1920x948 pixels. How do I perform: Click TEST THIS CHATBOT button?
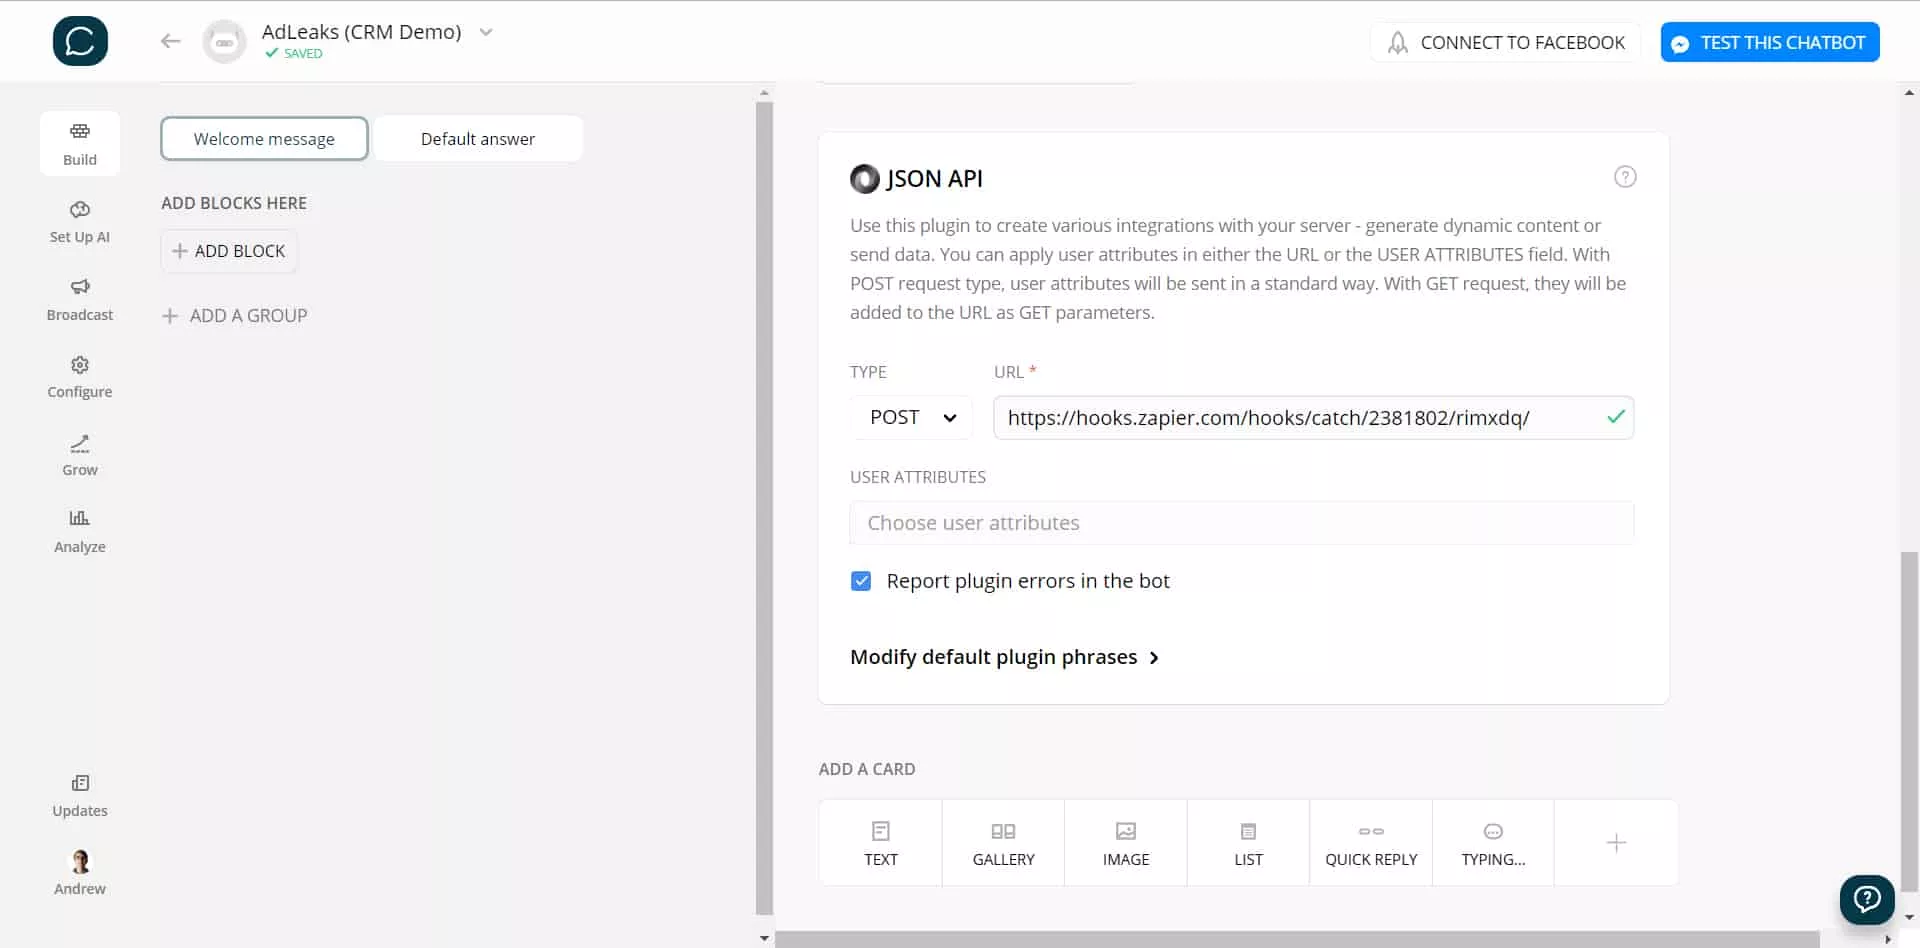(x=1770, y=42)
